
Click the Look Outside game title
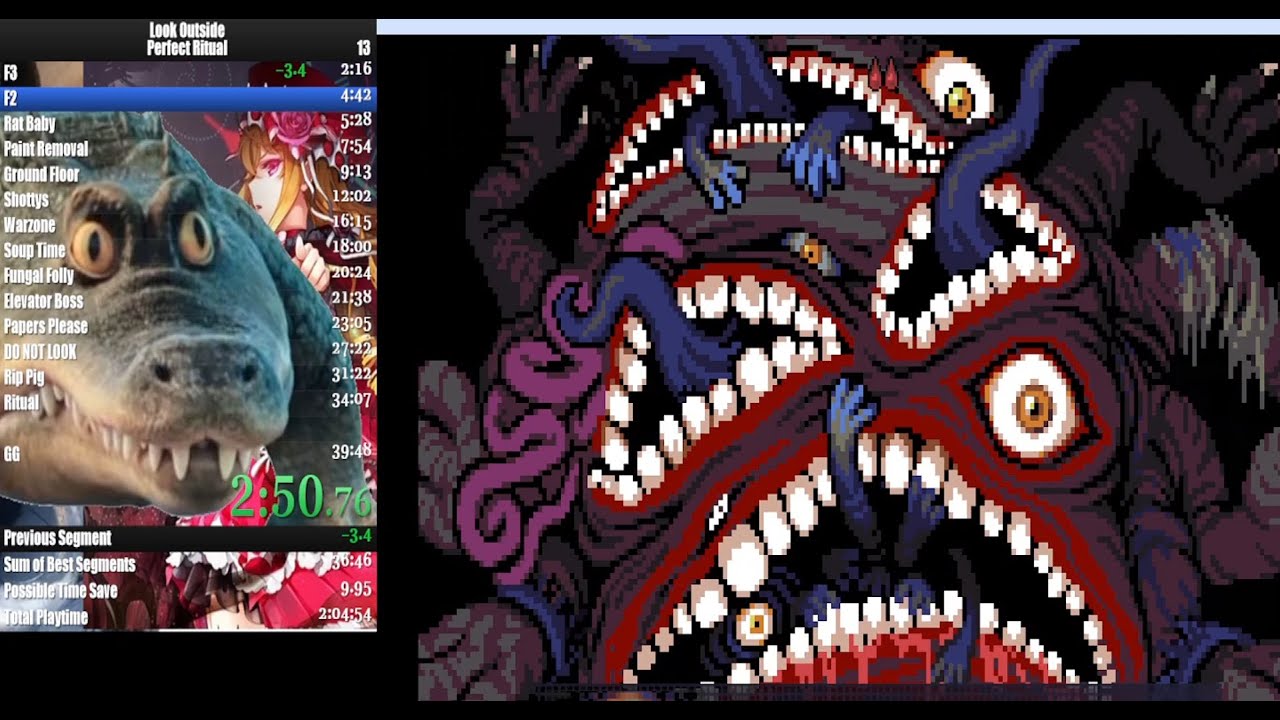[187, 30]
